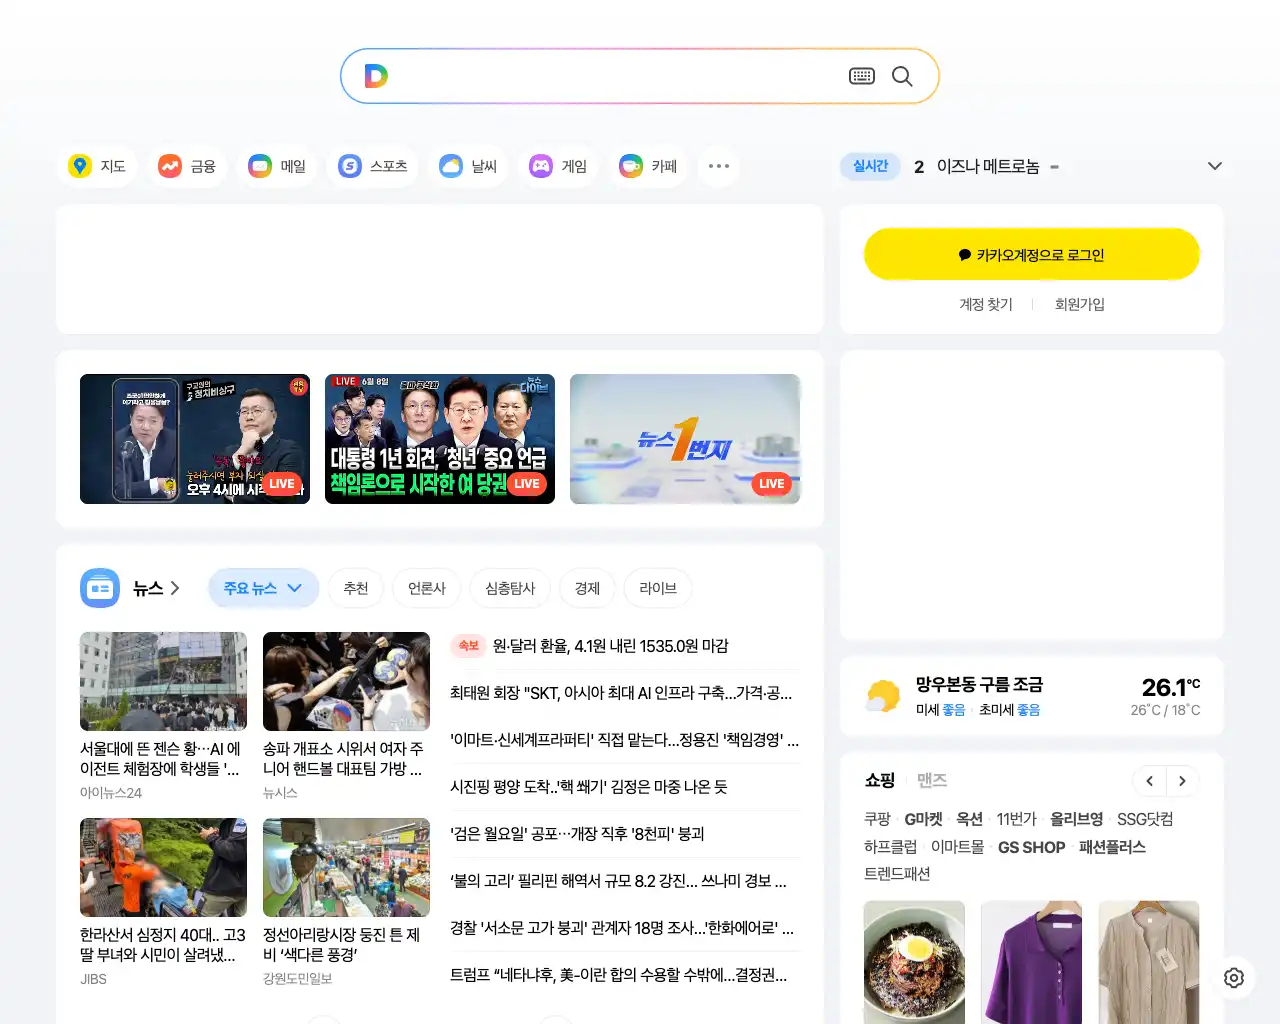This screenshot has width=1280, height=1024.
Task: Open headline 시진핑 평양 도착
Action: [588, 787]
